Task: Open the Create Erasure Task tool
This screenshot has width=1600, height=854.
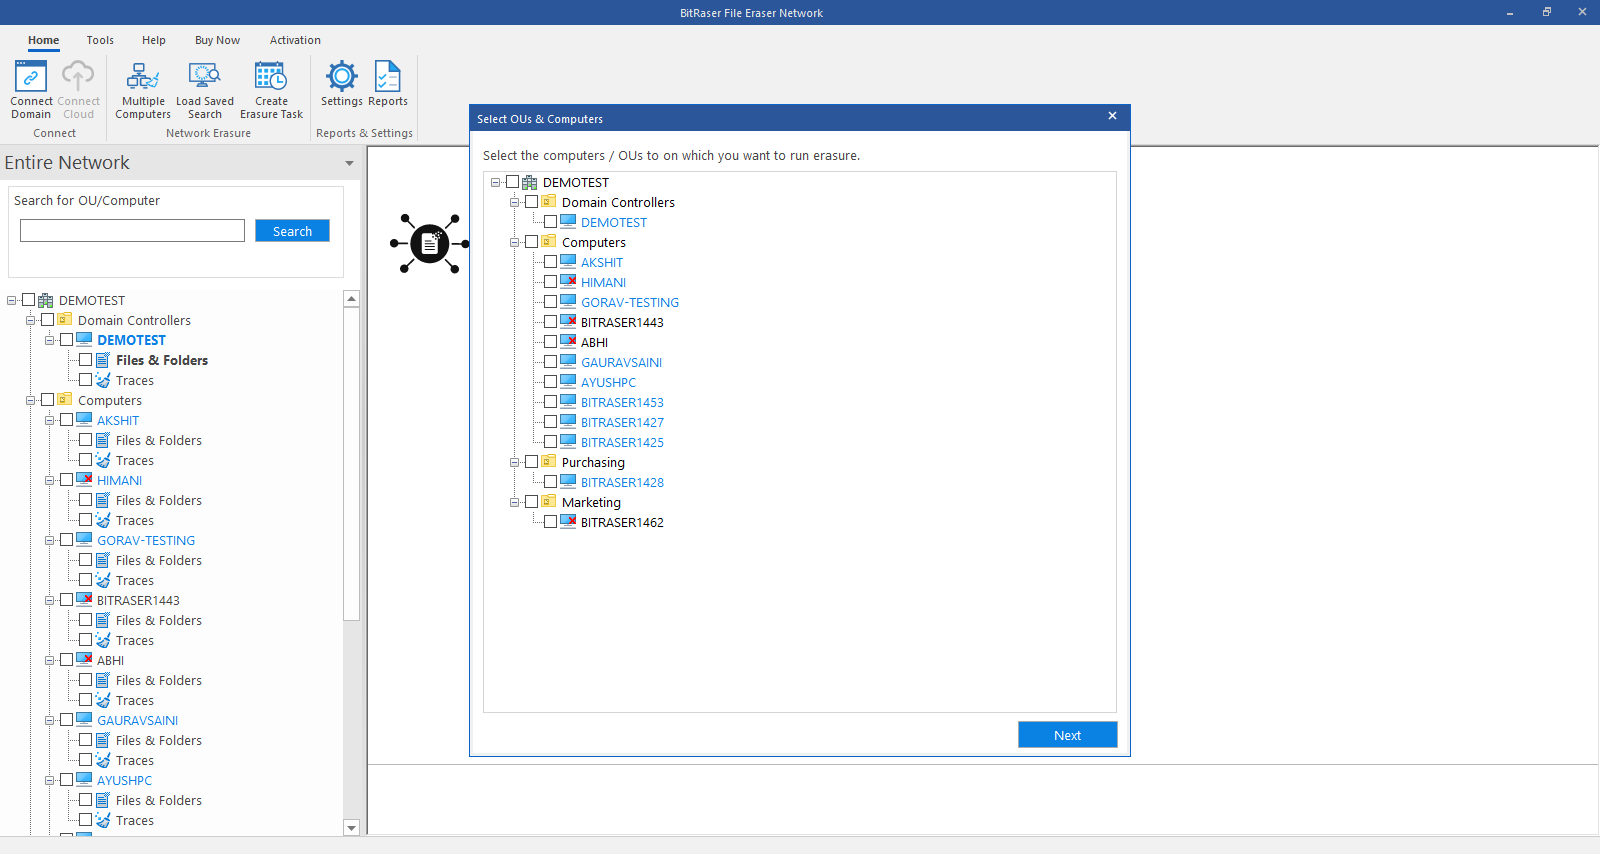Action: click(x=271, y=90)
